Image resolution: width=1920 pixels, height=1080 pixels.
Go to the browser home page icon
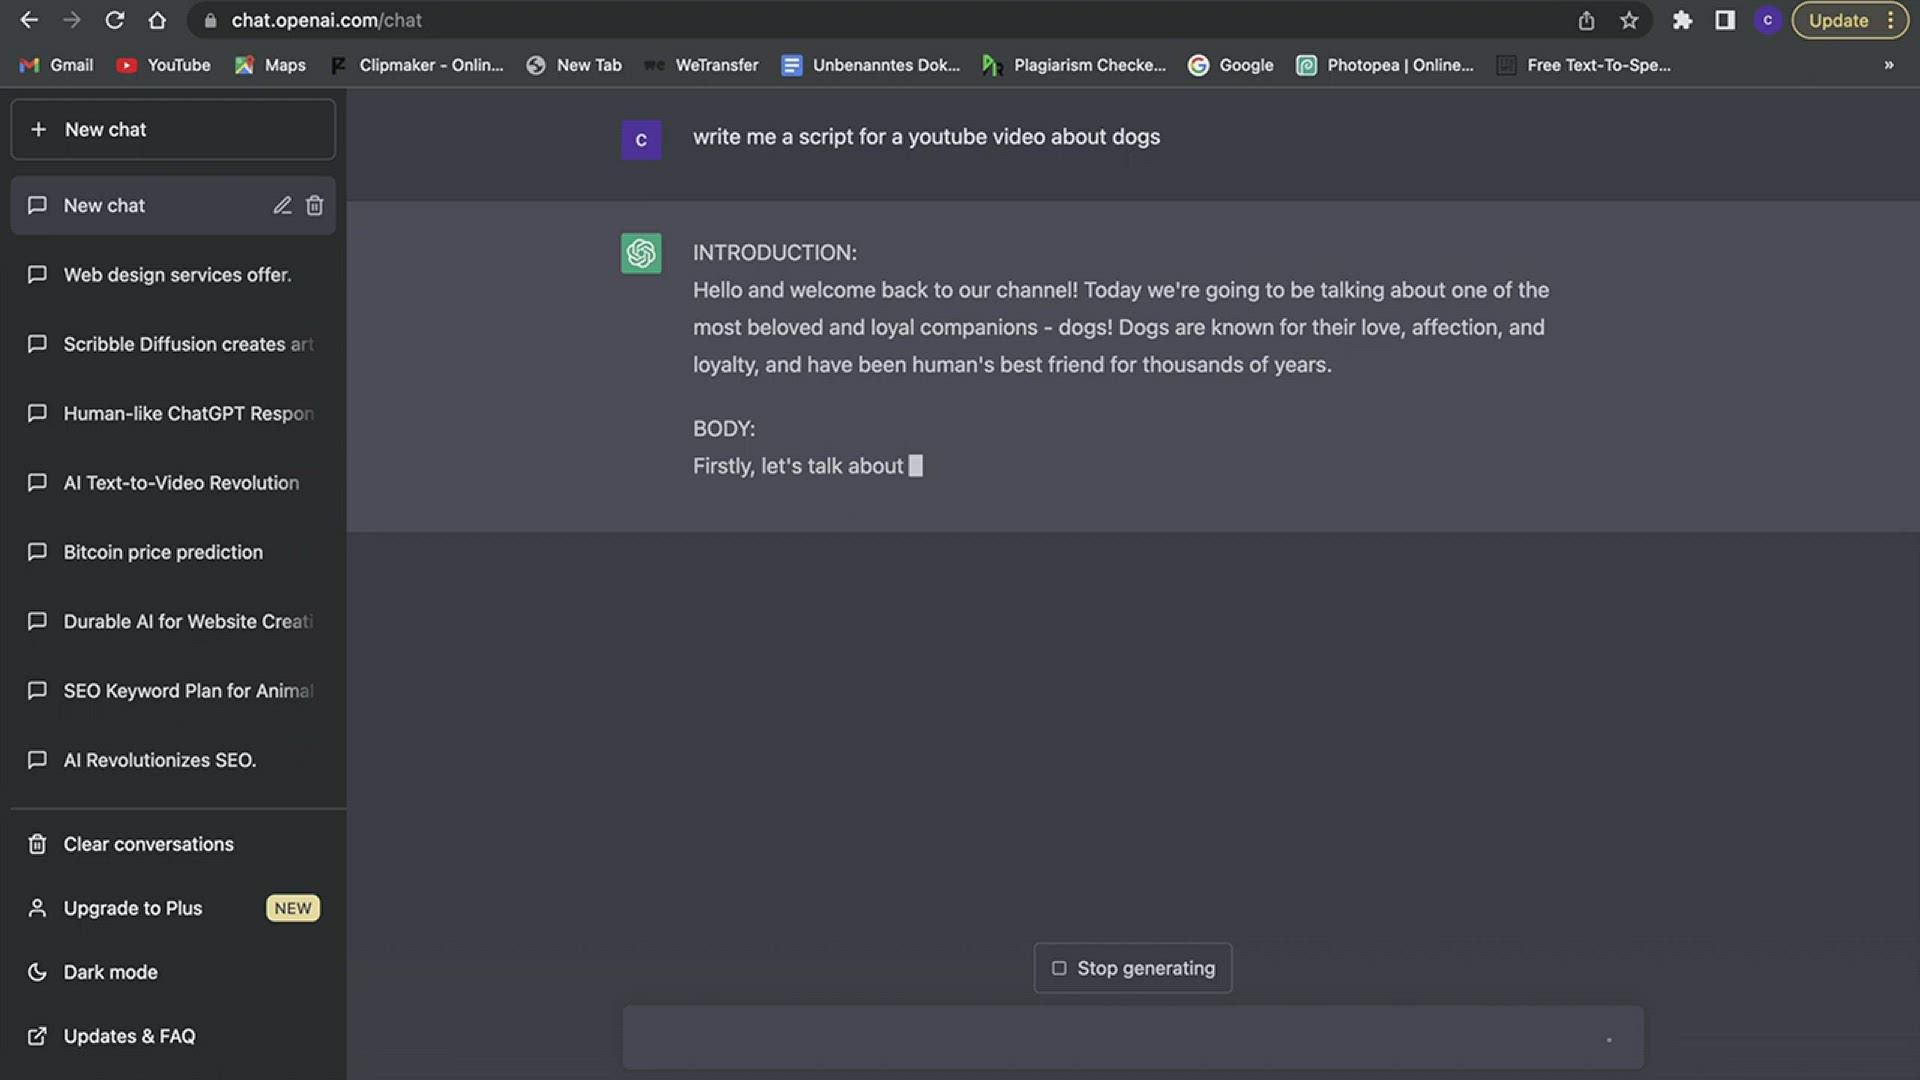click(157, 20)
